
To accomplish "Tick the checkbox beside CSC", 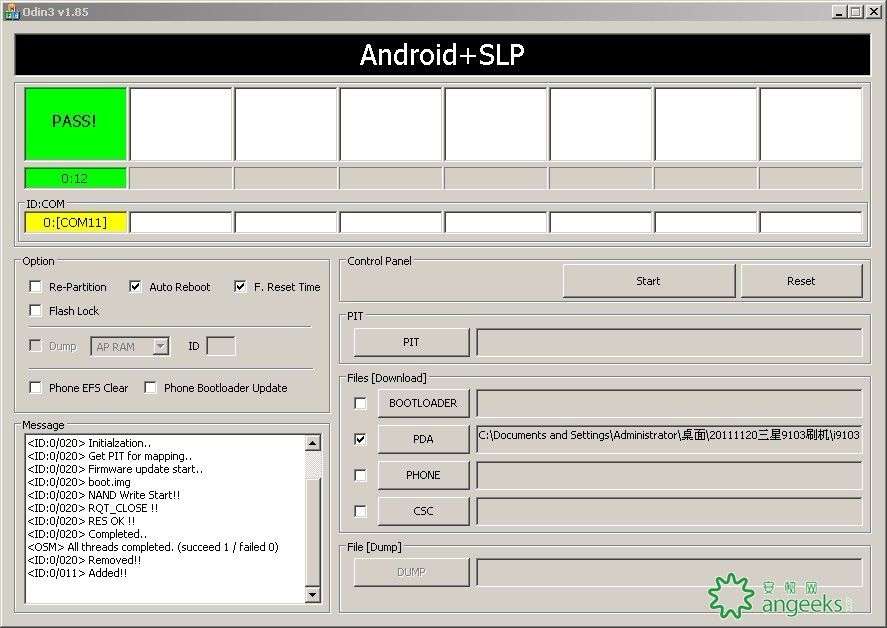I will pos(360,511).
